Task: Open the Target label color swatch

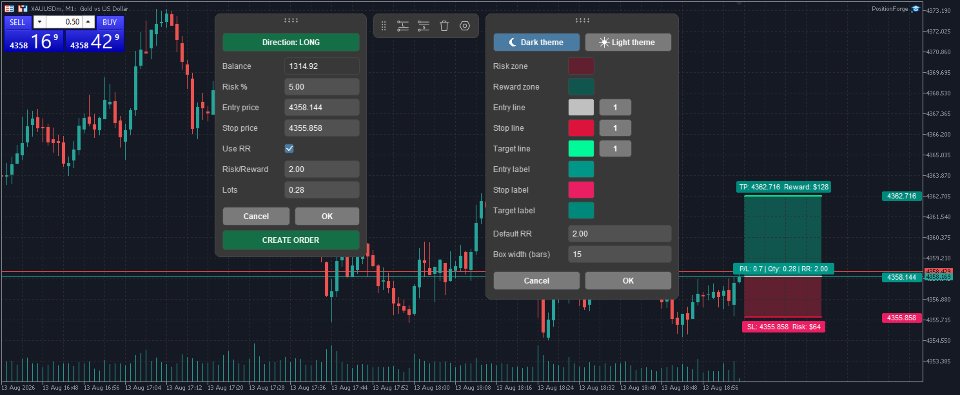Action: (581, 210)
